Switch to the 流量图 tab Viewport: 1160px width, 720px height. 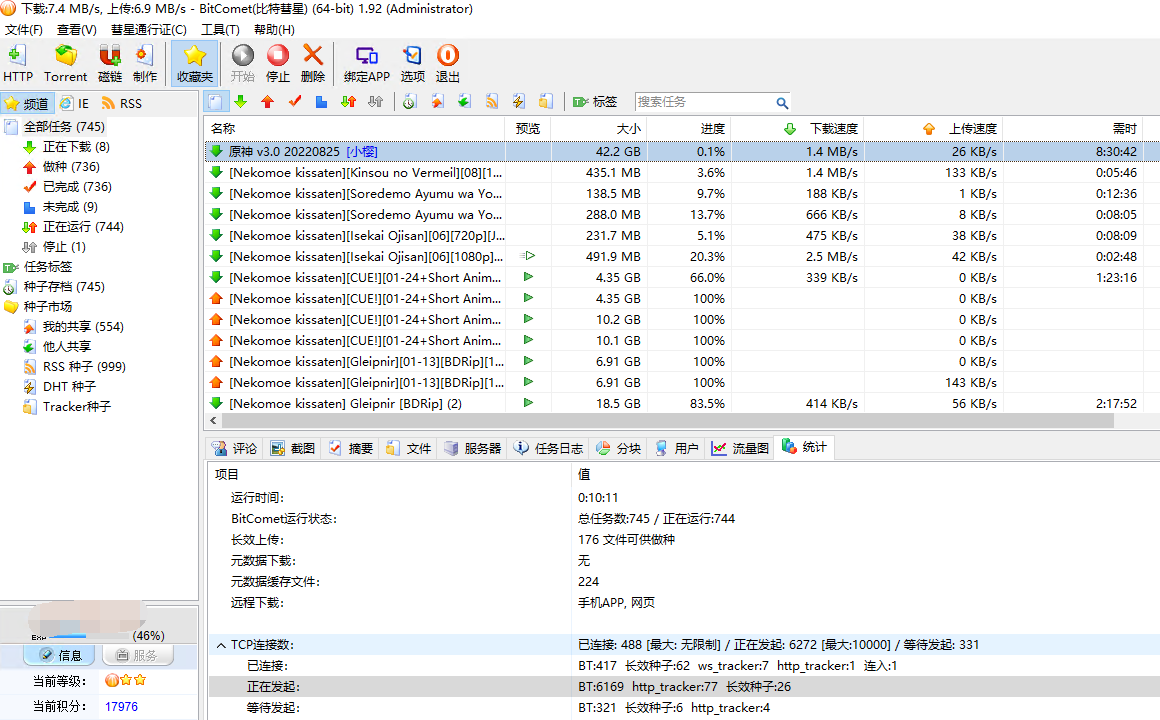740,448
